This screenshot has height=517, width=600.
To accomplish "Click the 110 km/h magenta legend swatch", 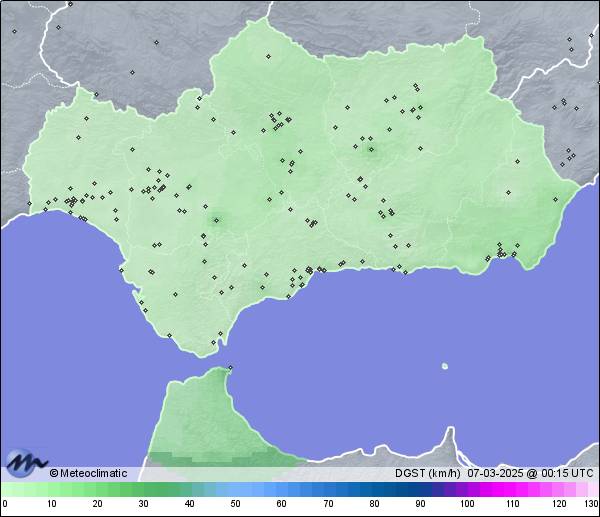I will point(513,489).
